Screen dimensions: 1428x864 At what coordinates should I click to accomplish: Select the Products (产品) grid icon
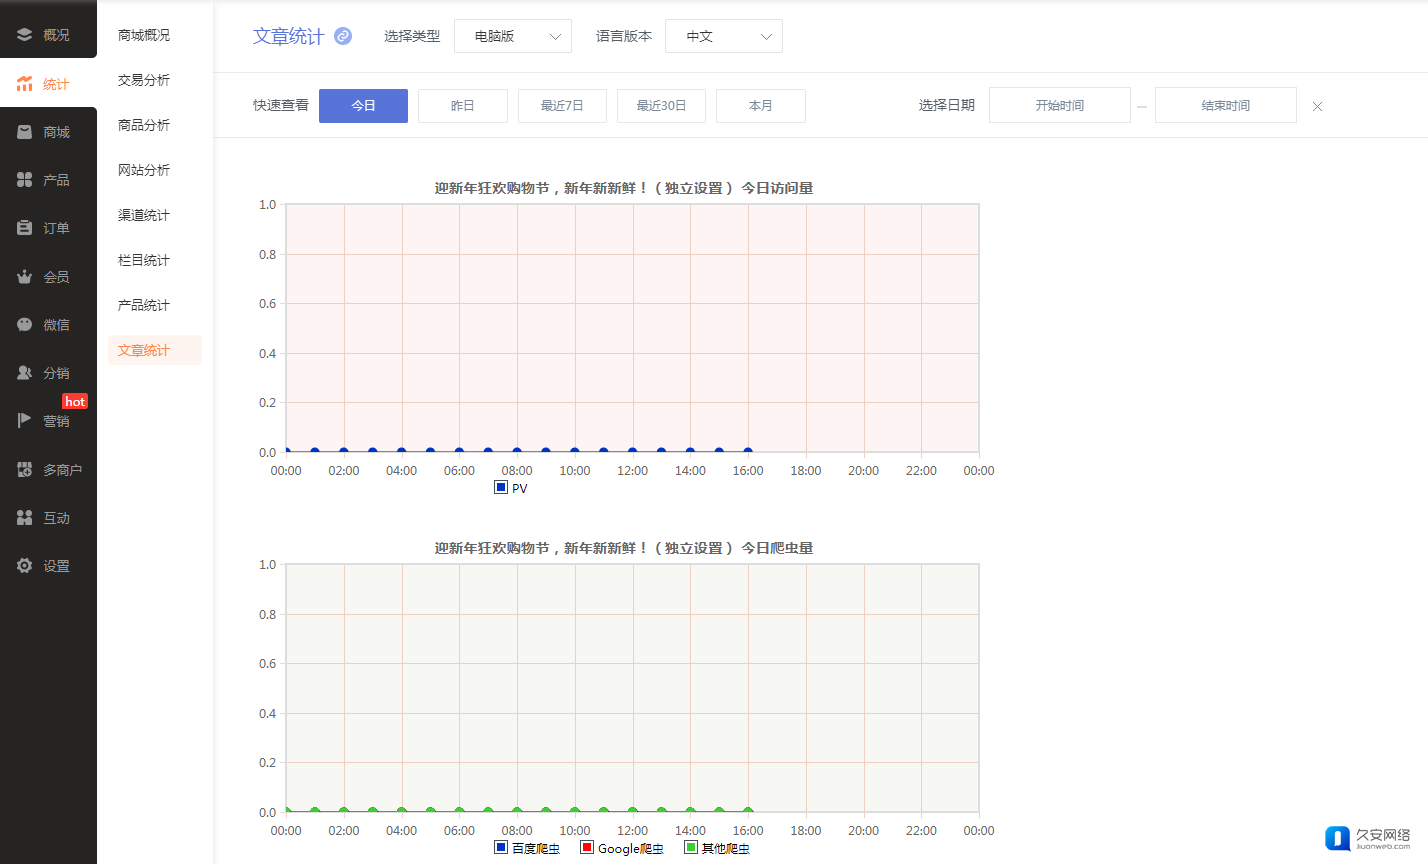[x=25, y=180]
